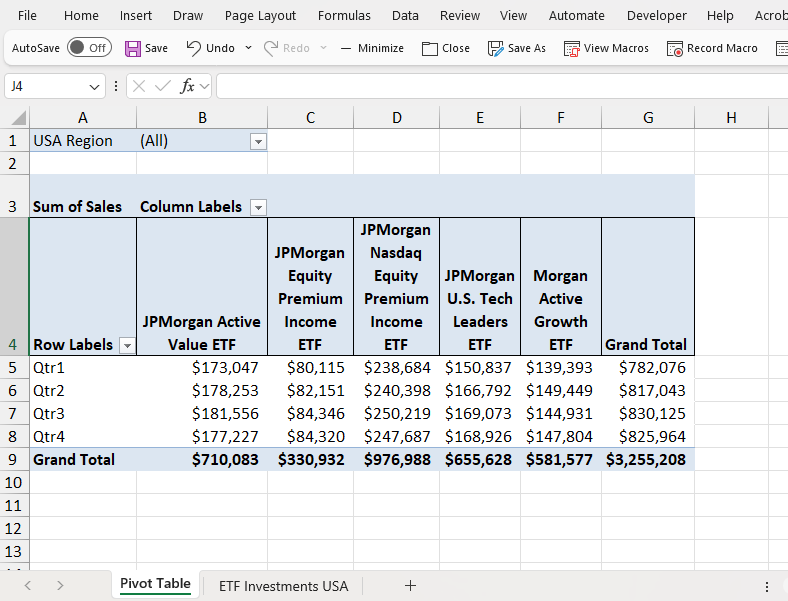The width and height of the screenshot is (788, 601).
Task: Add a new sheet with plus button
Action: pos(410,586)
